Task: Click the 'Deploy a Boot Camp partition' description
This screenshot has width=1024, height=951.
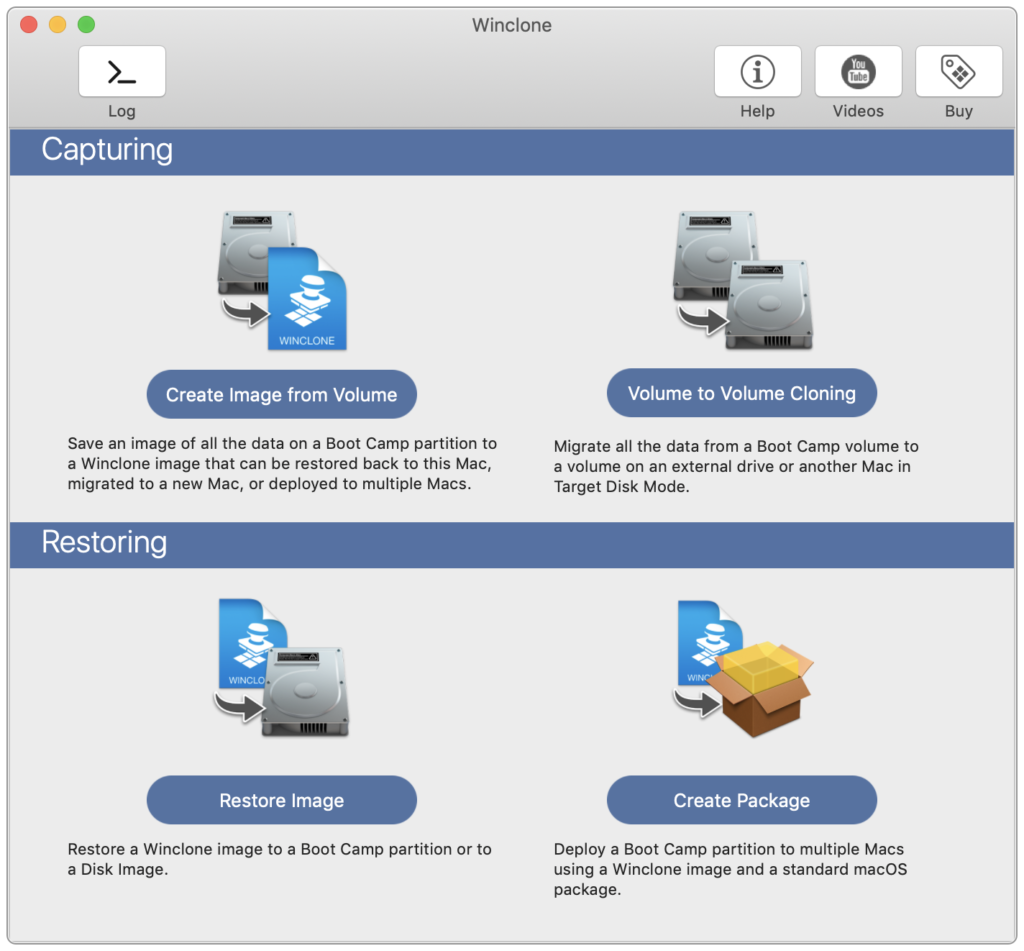Action: point(730,869)
